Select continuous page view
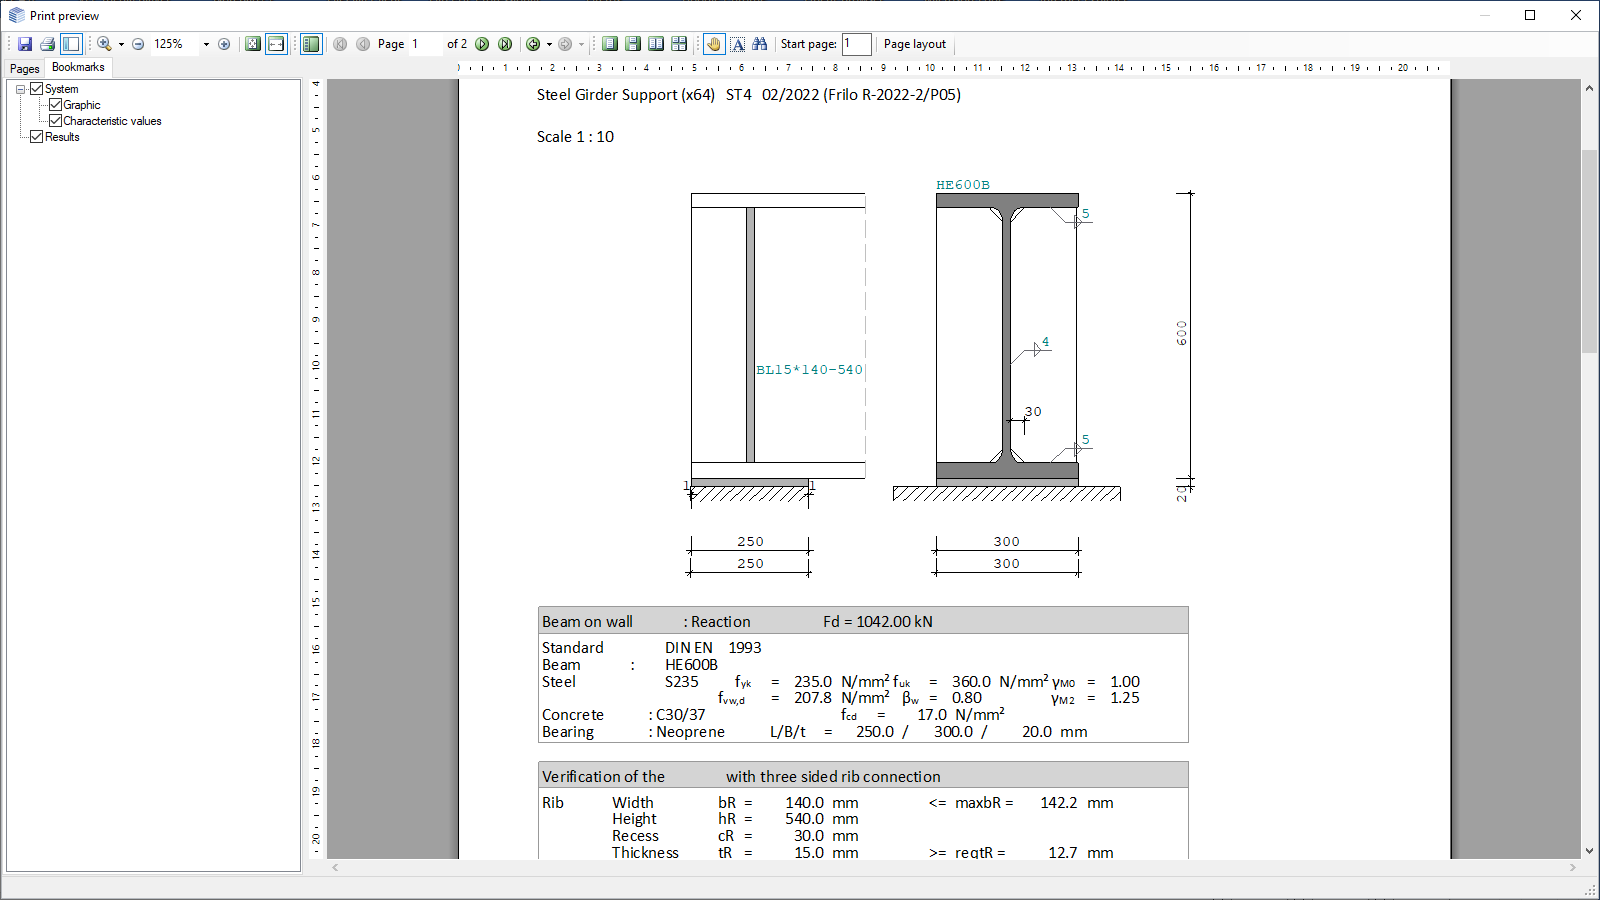 click(x=633, y=44)
